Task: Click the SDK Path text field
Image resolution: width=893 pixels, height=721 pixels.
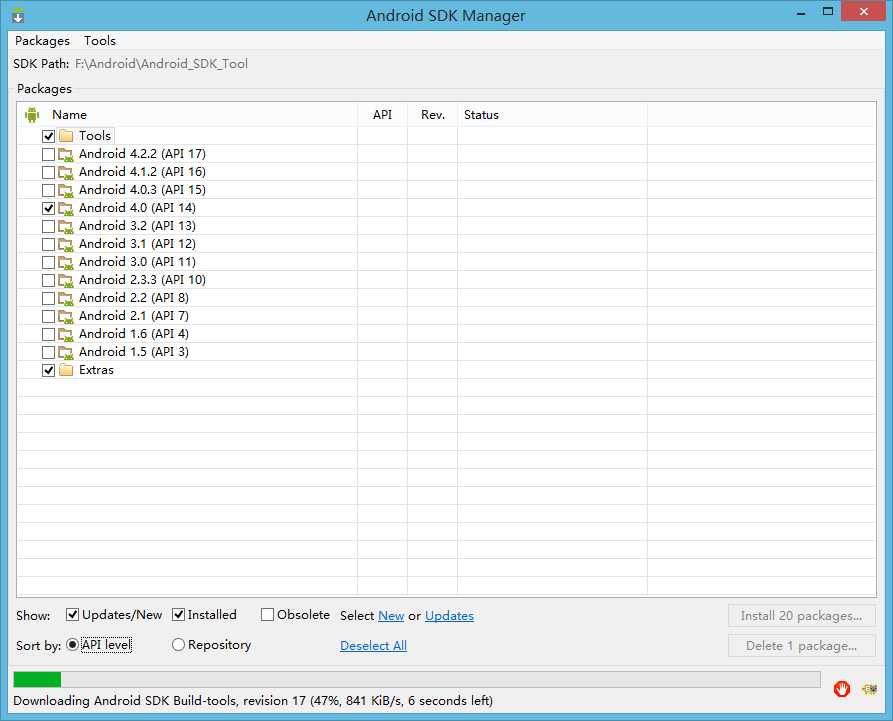Action: tap(161, 64)
